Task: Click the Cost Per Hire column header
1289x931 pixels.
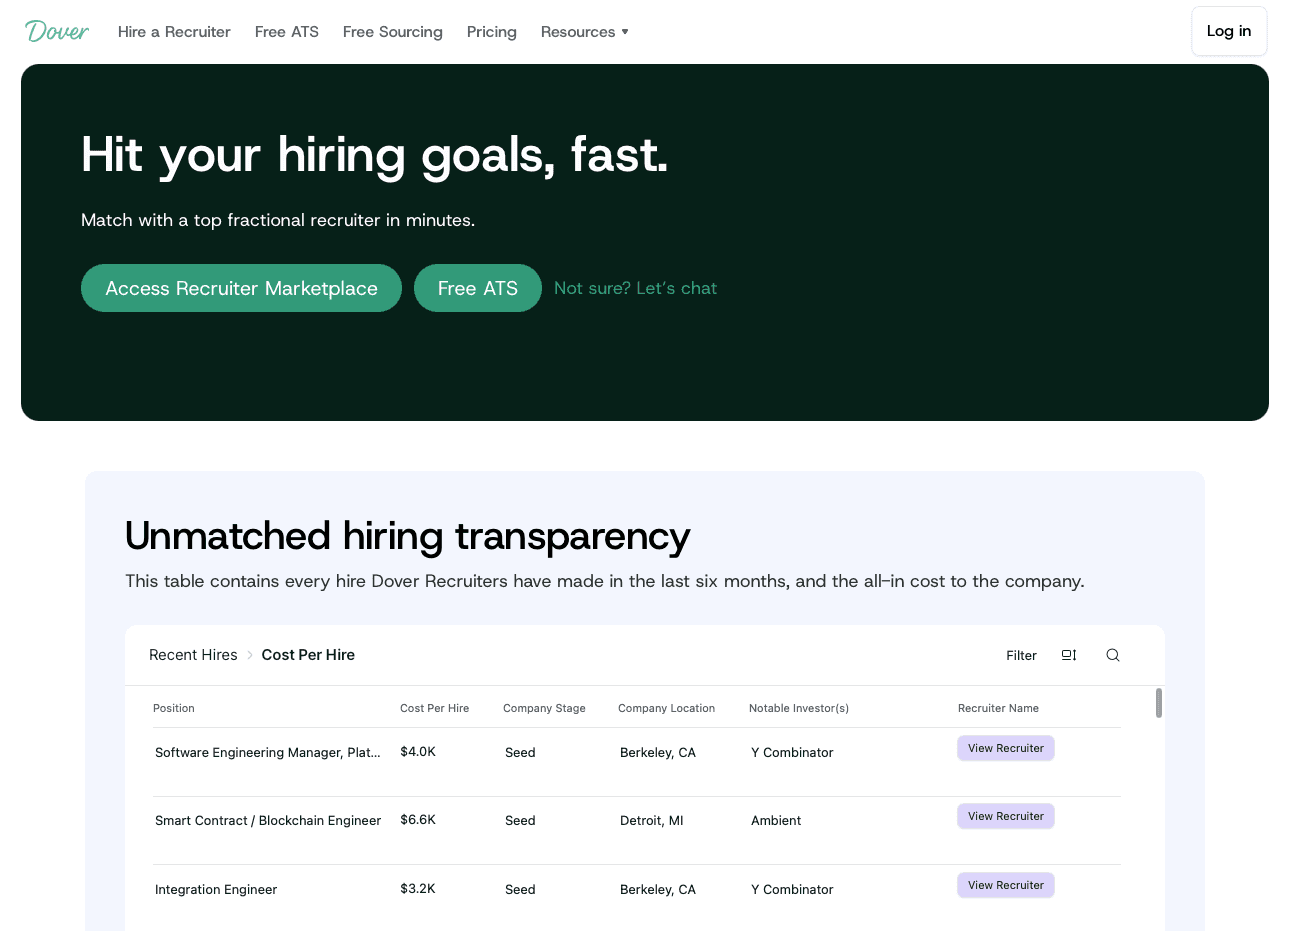Action: [434, 708]
